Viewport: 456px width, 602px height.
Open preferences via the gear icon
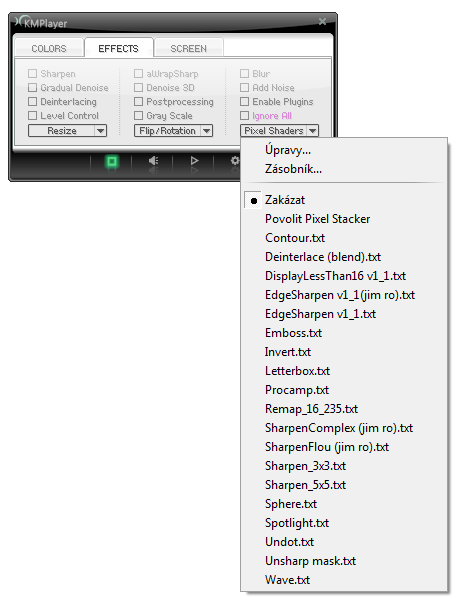coord(235,160)
